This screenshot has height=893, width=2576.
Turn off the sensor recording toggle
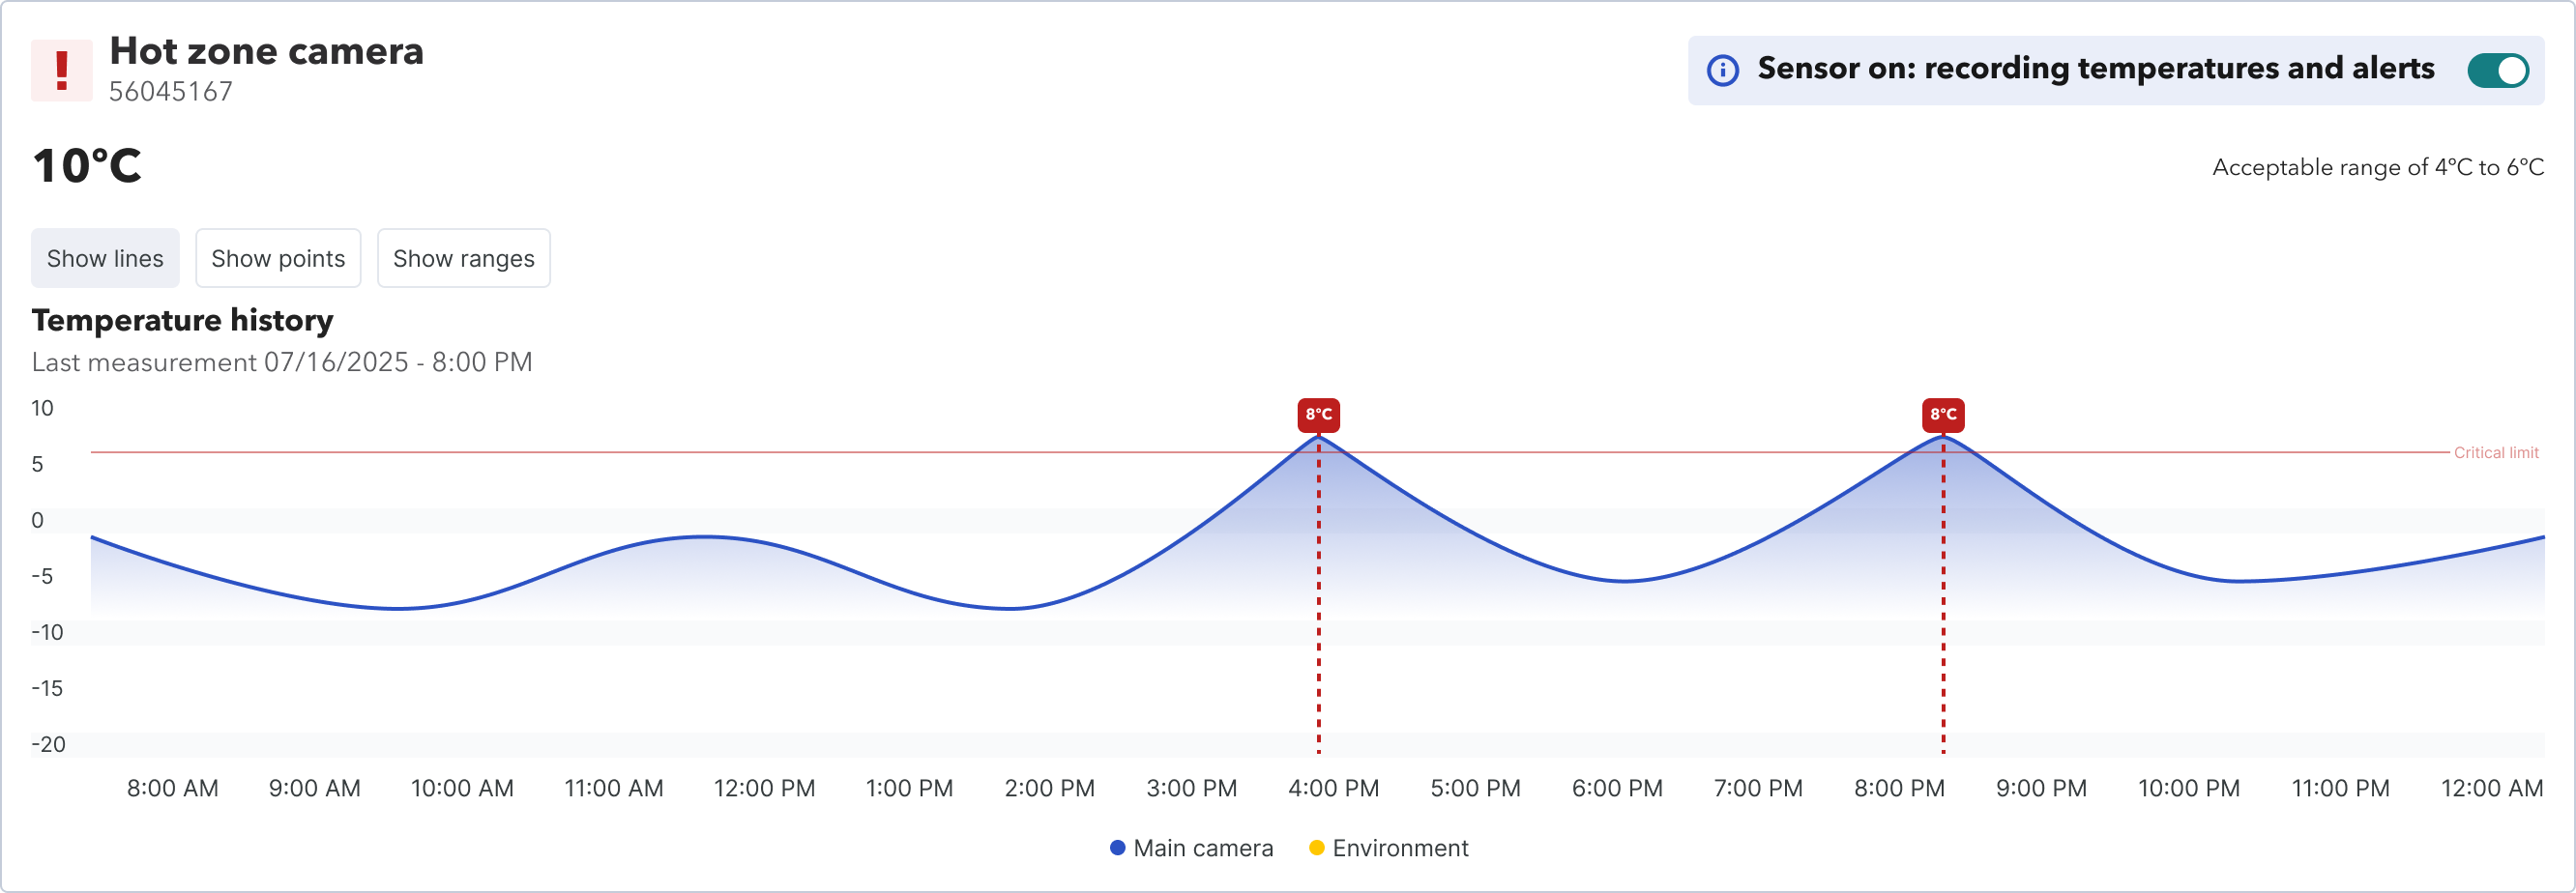coord(2497,70)
